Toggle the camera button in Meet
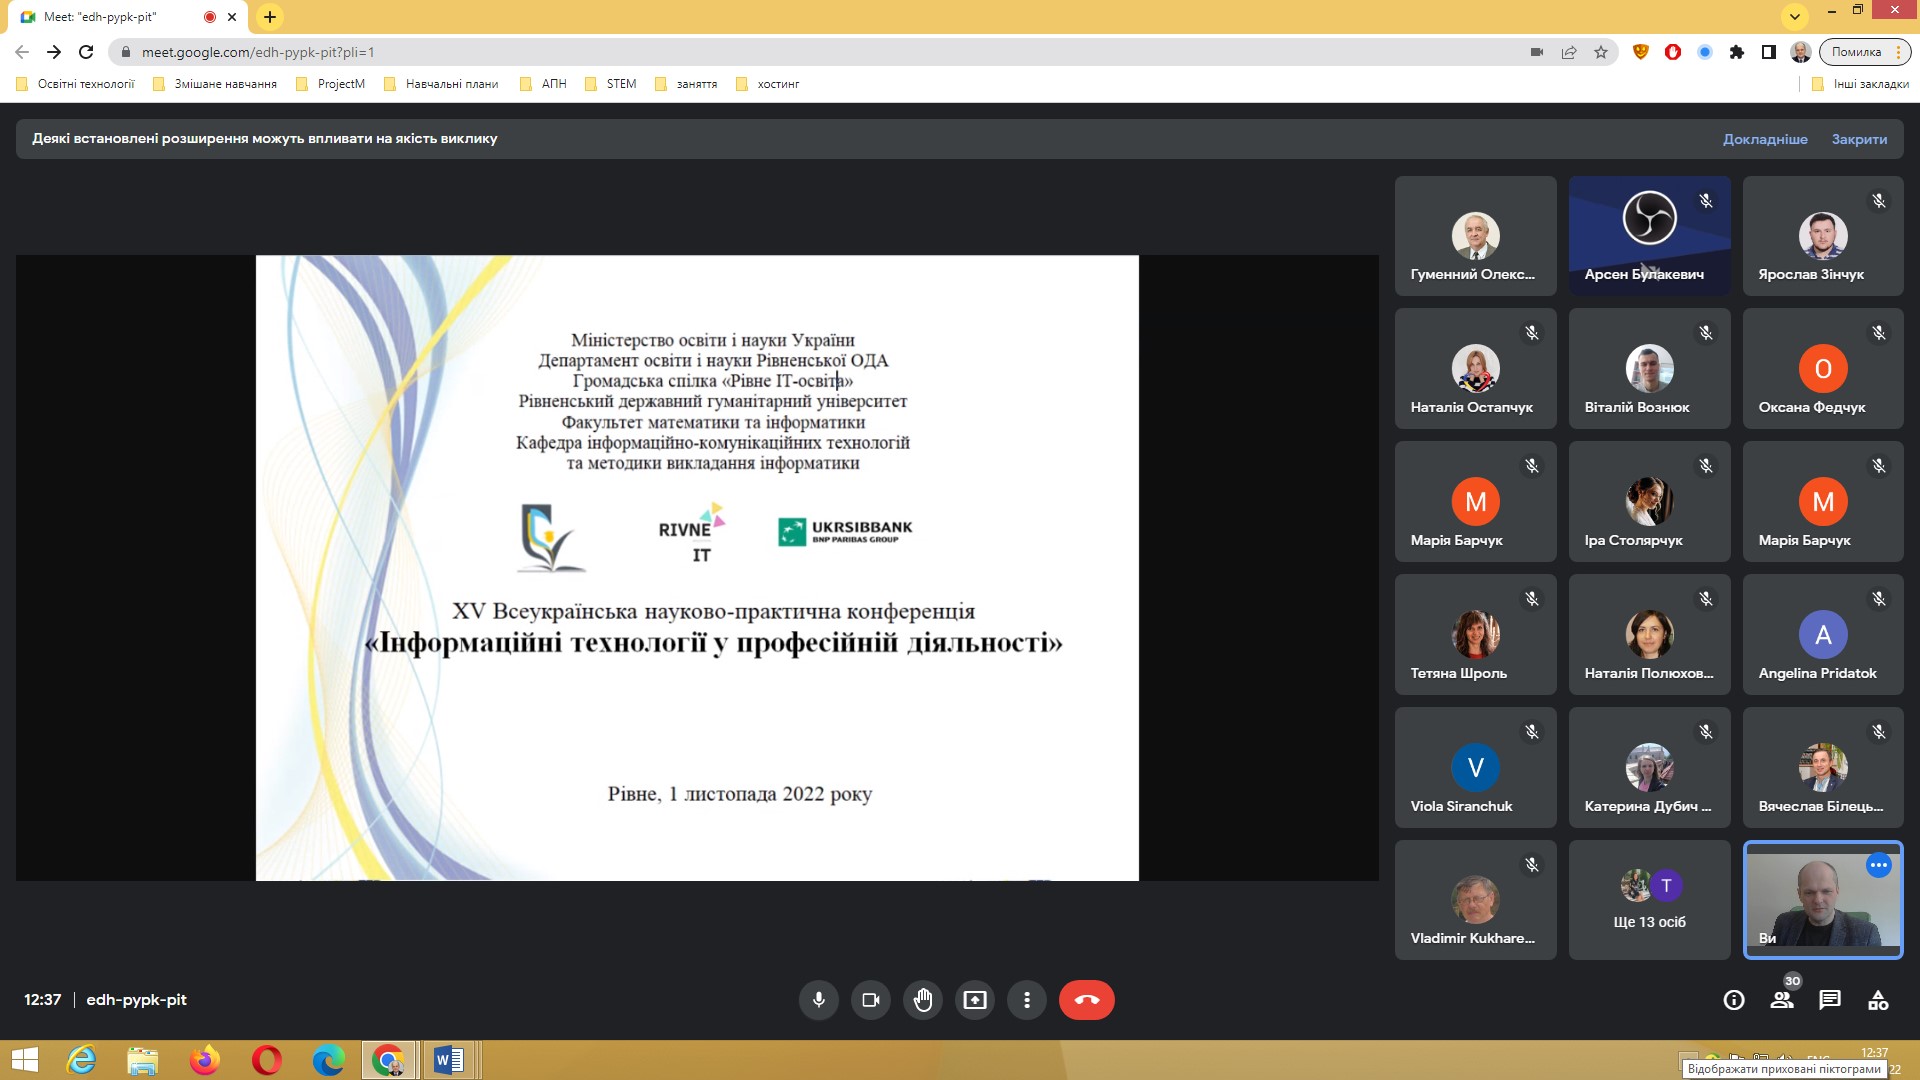 (x=870, y=1000)
